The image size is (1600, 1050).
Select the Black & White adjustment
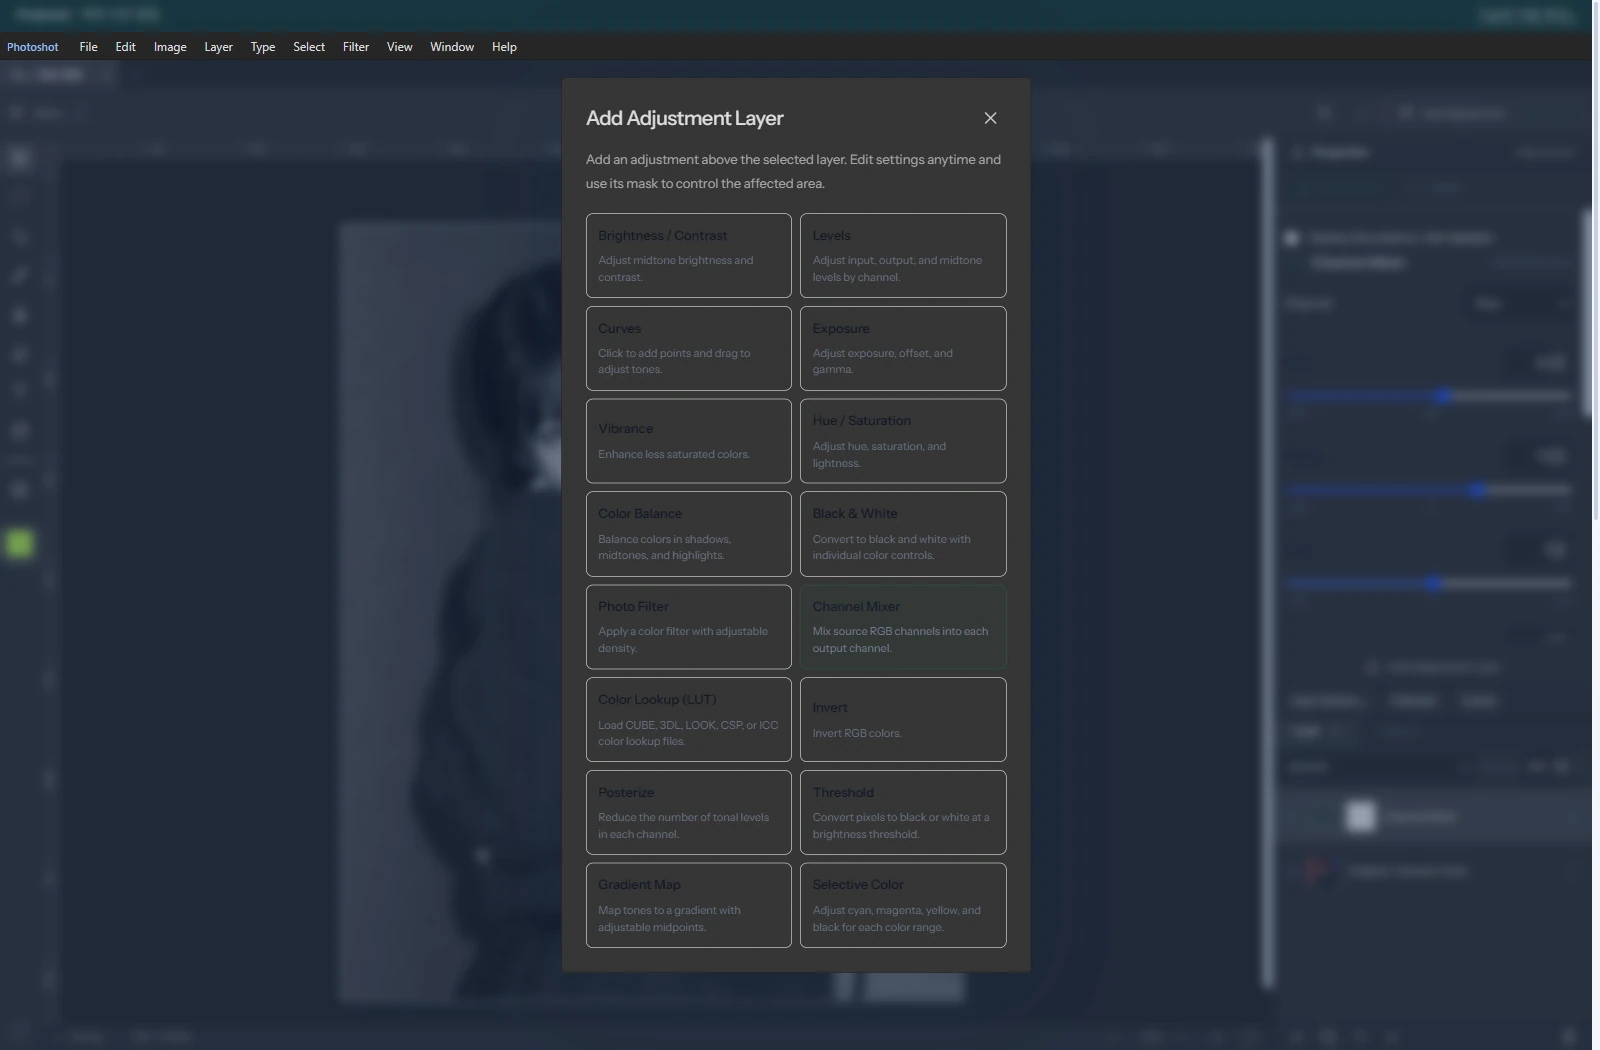click(x=903, y=534)
